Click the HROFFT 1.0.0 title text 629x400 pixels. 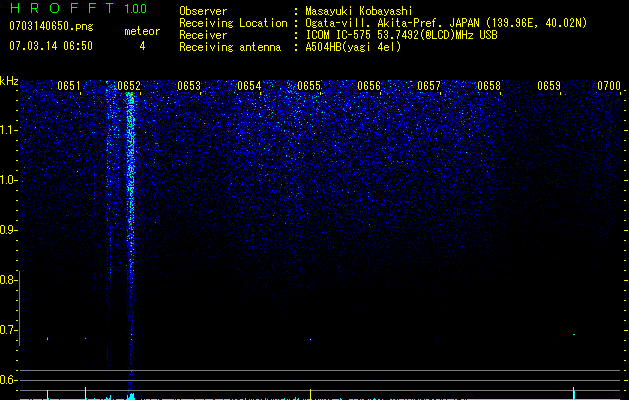point(78,8)
